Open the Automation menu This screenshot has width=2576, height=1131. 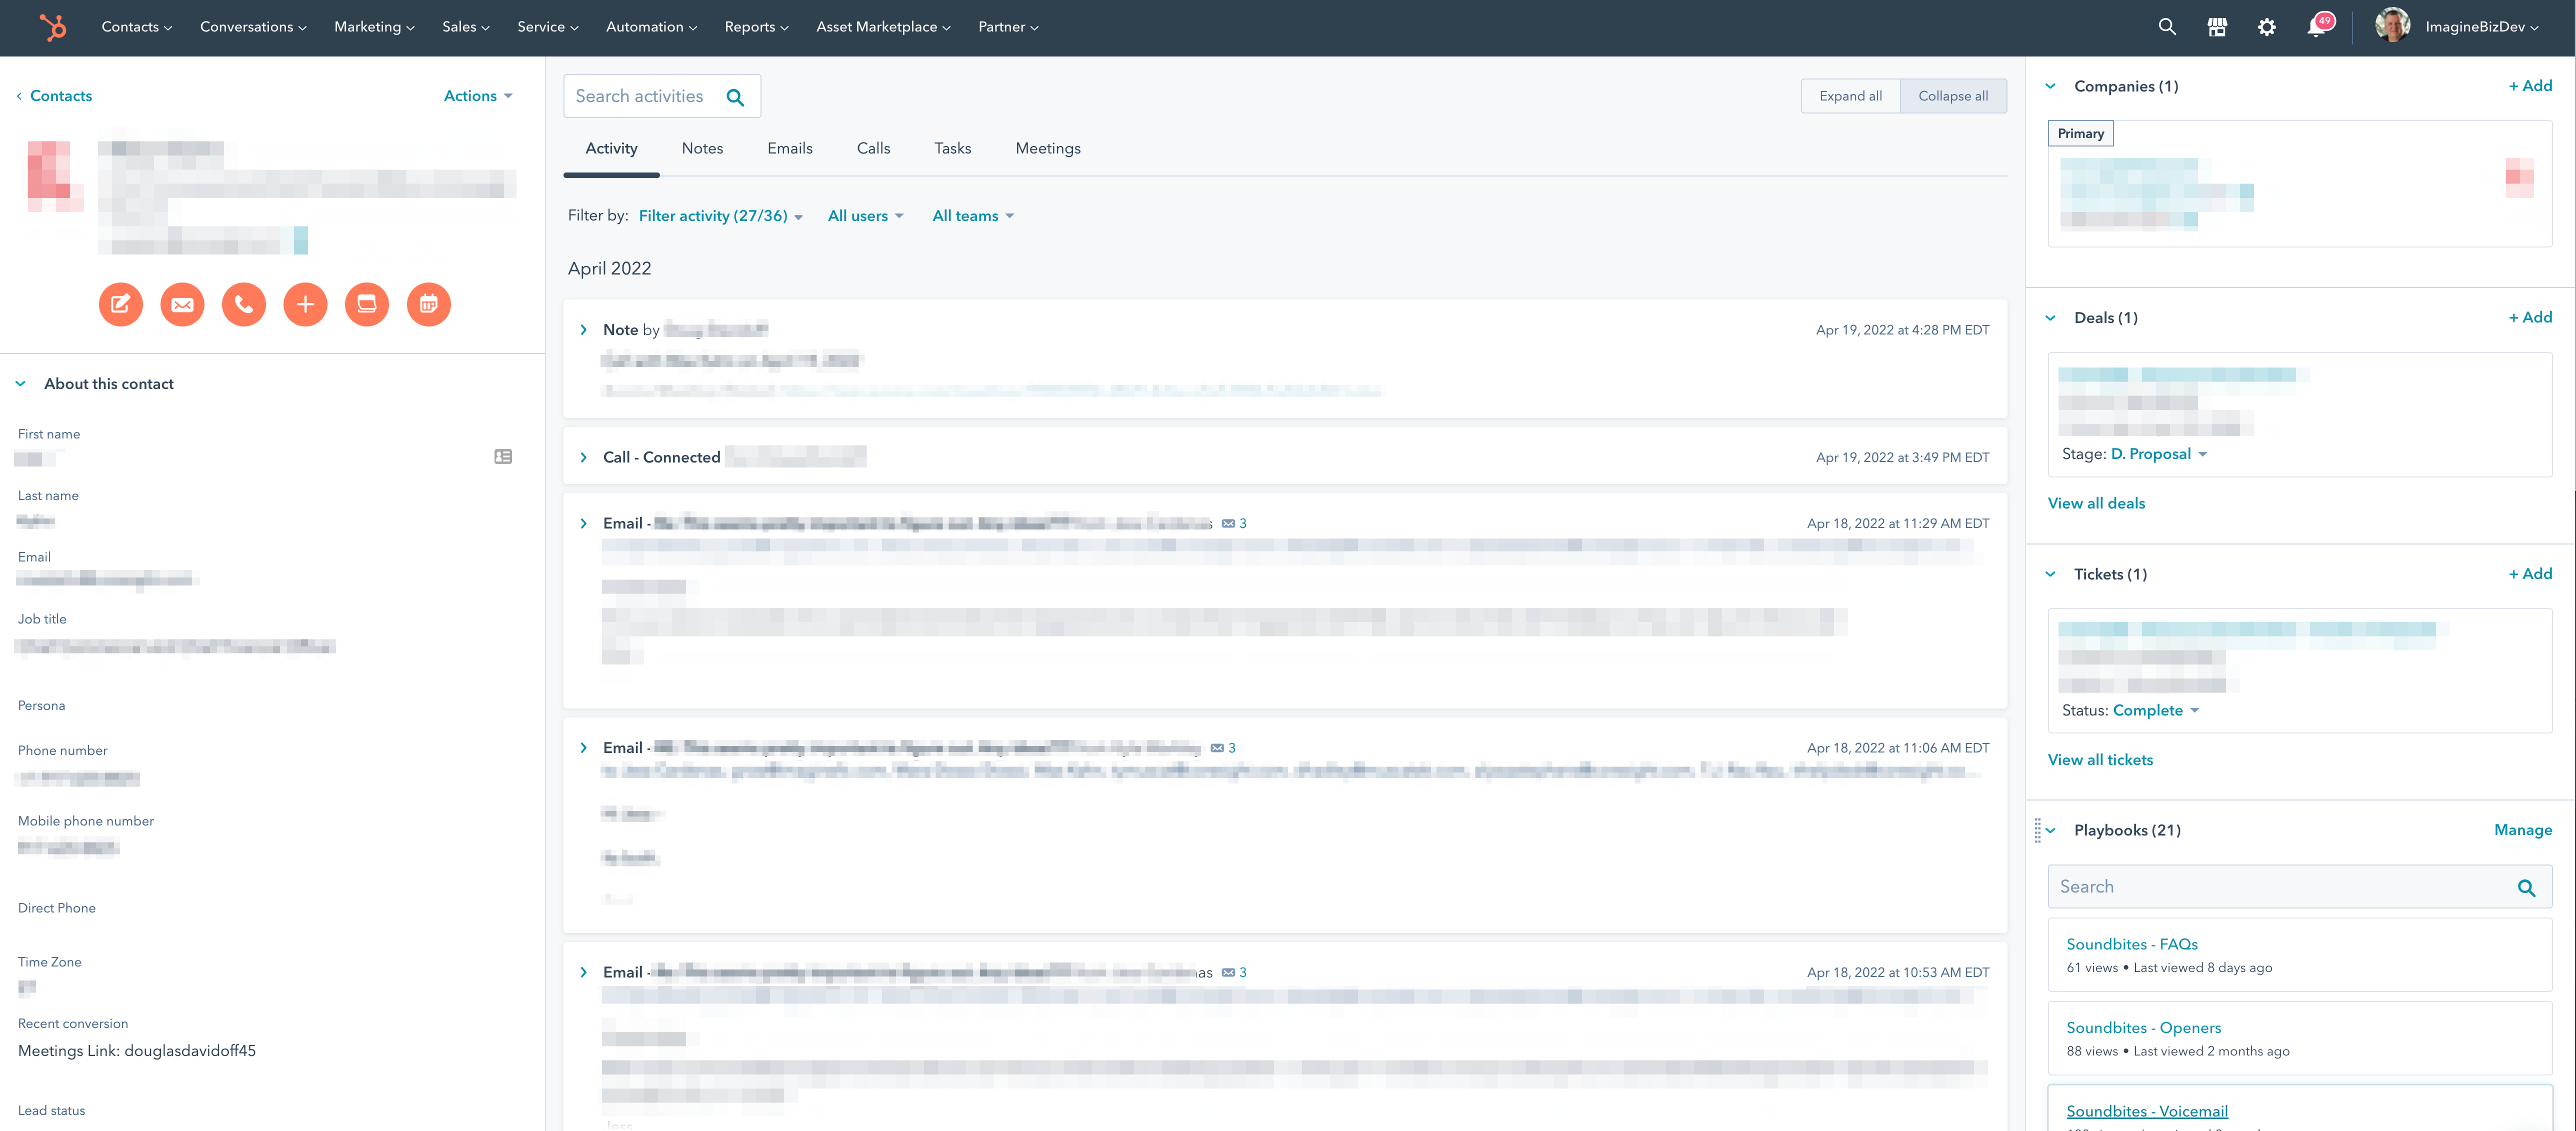(x=650, y=27)
